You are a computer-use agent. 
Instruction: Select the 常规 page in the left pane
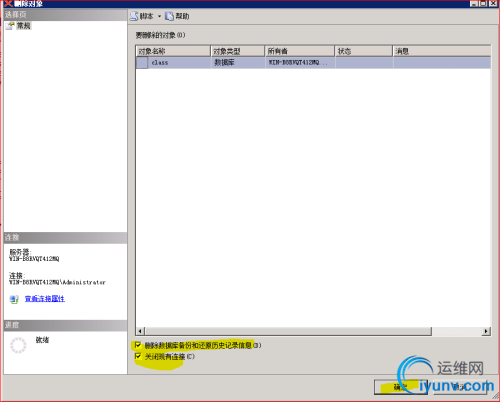pyautogui.click(x=24, y=26)
